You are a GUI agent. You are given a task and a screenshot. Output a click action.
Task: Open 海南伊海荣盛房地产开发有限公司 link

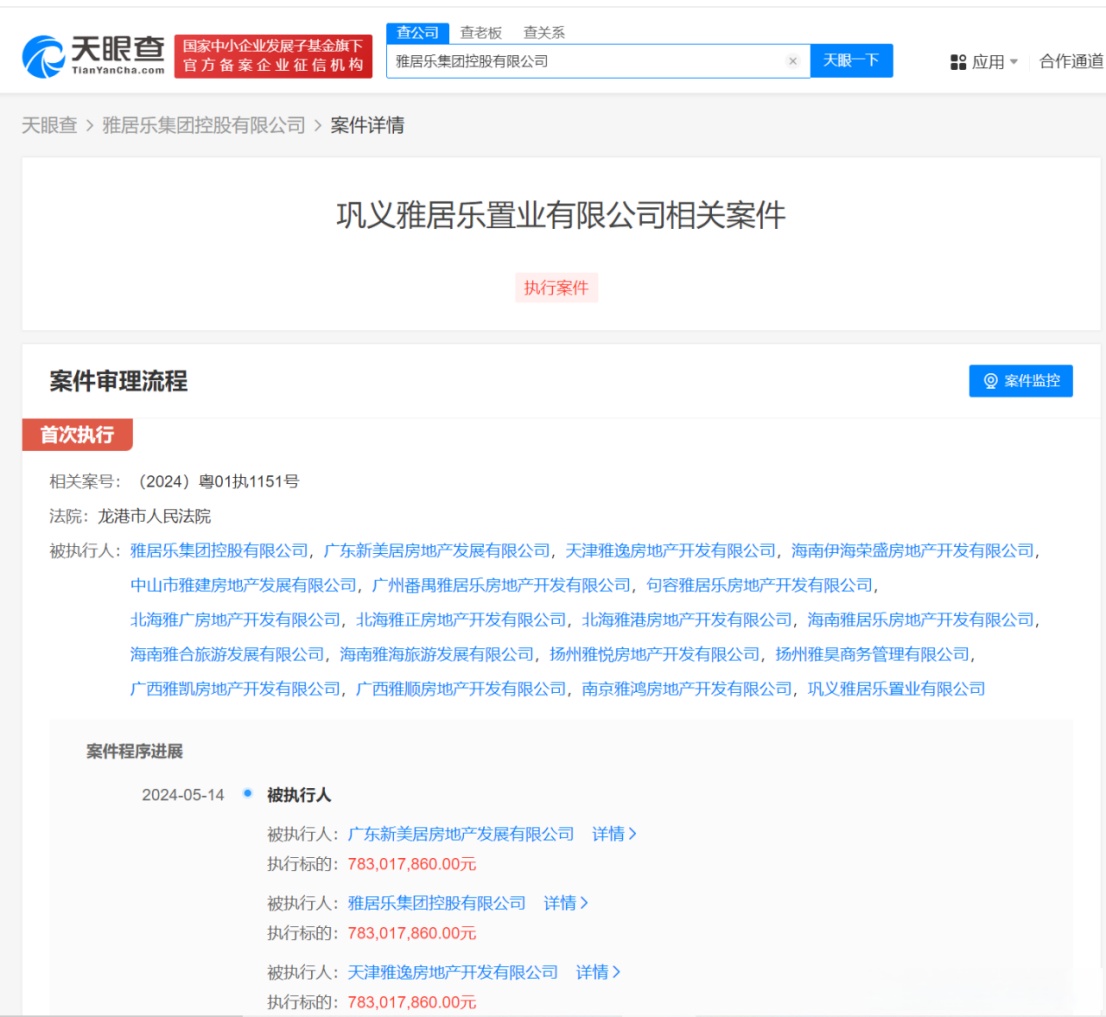point(913,551)
